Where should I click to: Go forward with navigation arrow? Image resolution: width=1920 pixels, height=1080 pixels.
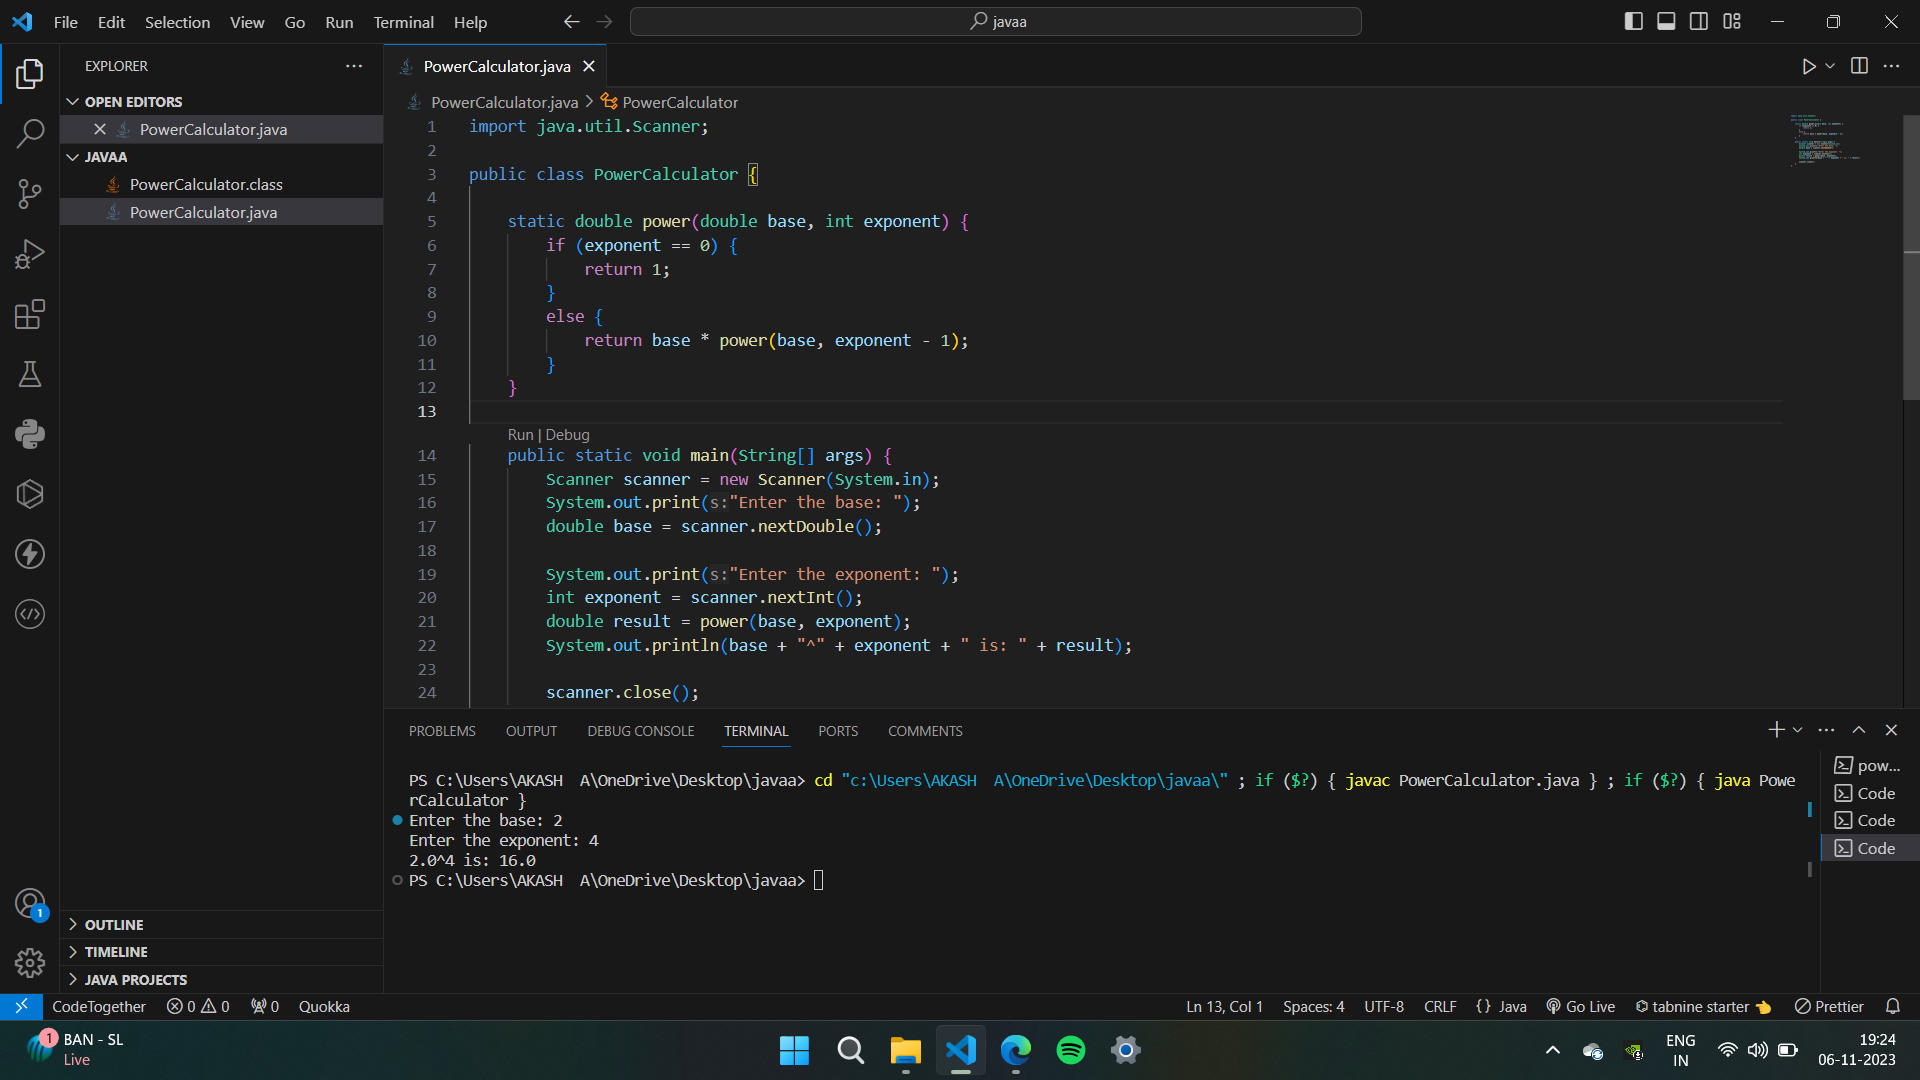pos(604,21)
